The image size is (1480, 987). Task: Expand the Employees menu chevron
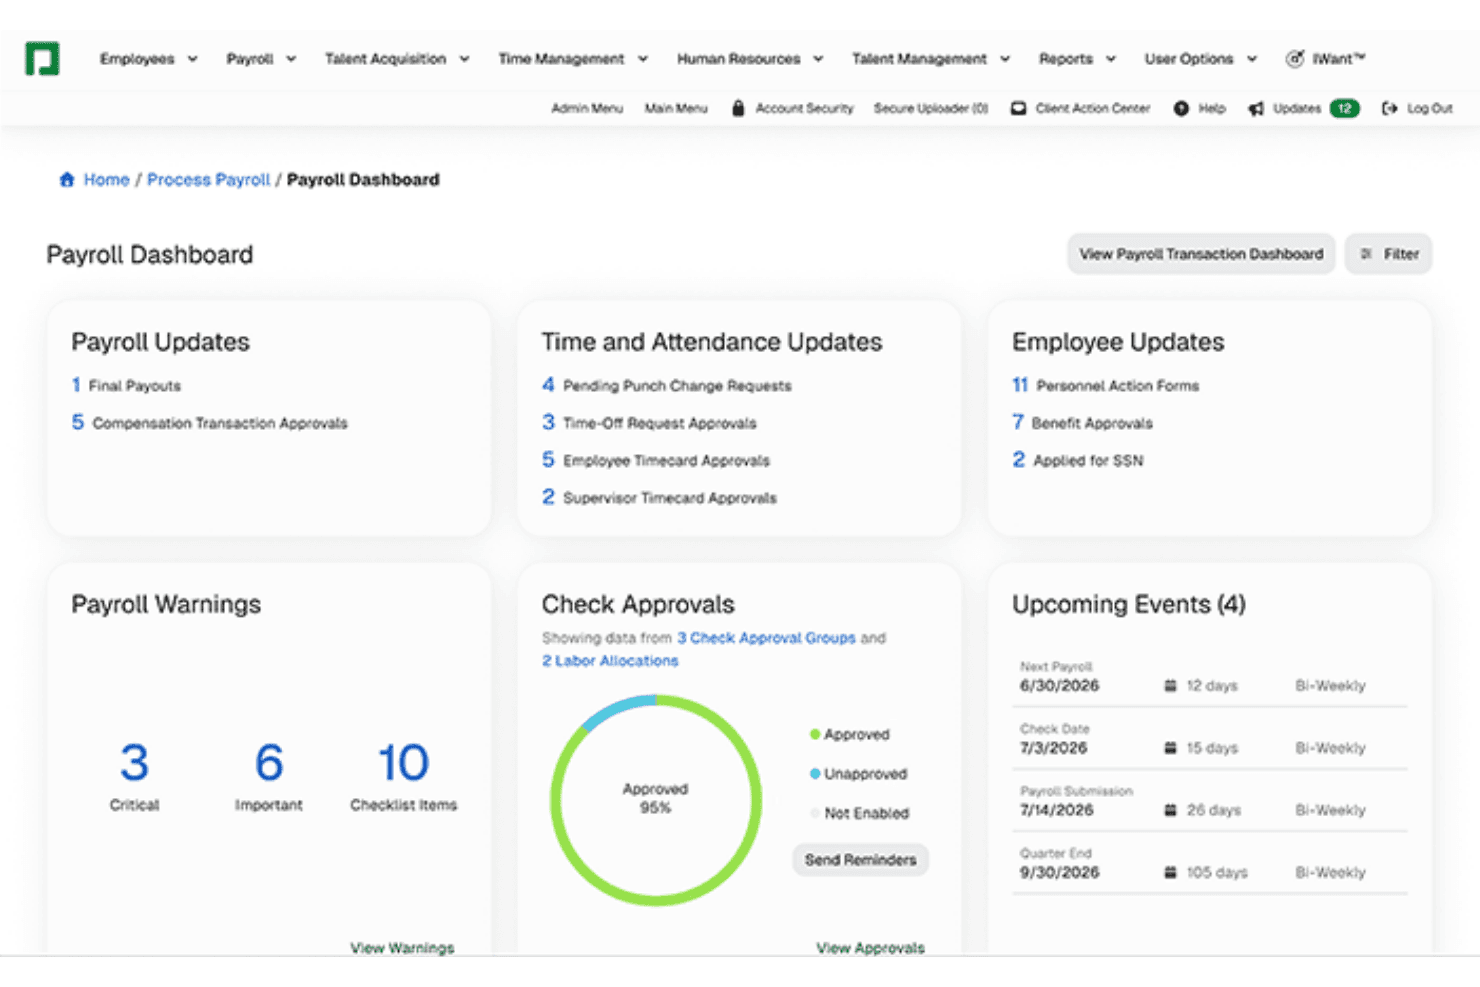[x=192, y=59]
